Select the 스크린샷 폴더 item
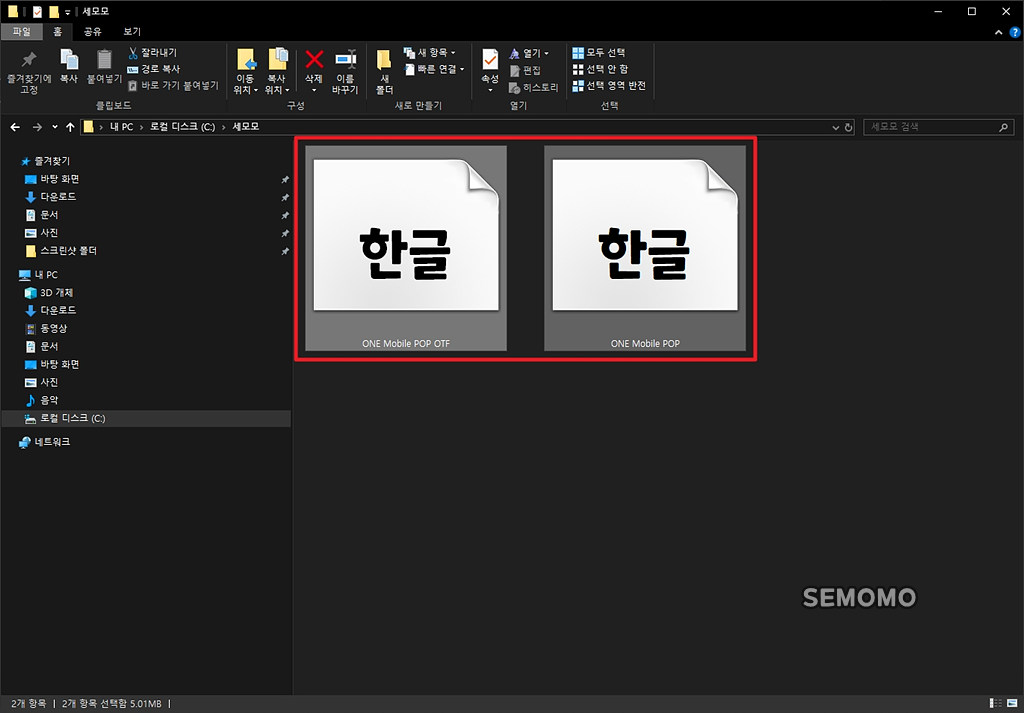The height and width of the screenshot is (713, 1024). [x=61, y=251]
